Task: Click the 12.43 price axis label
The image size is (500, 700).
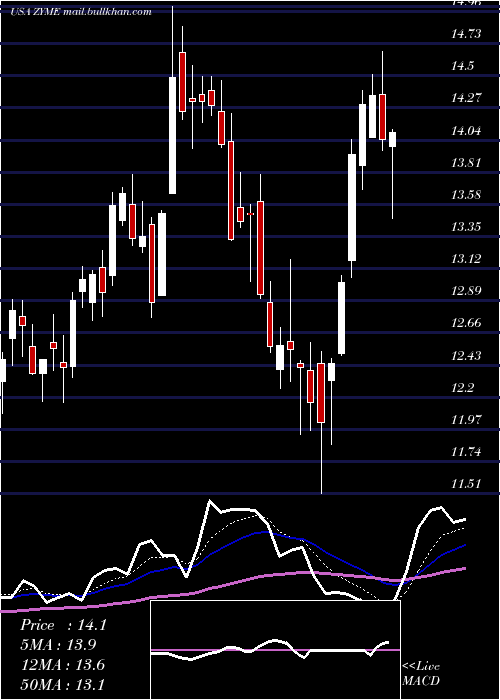Action: click(466, 355)
